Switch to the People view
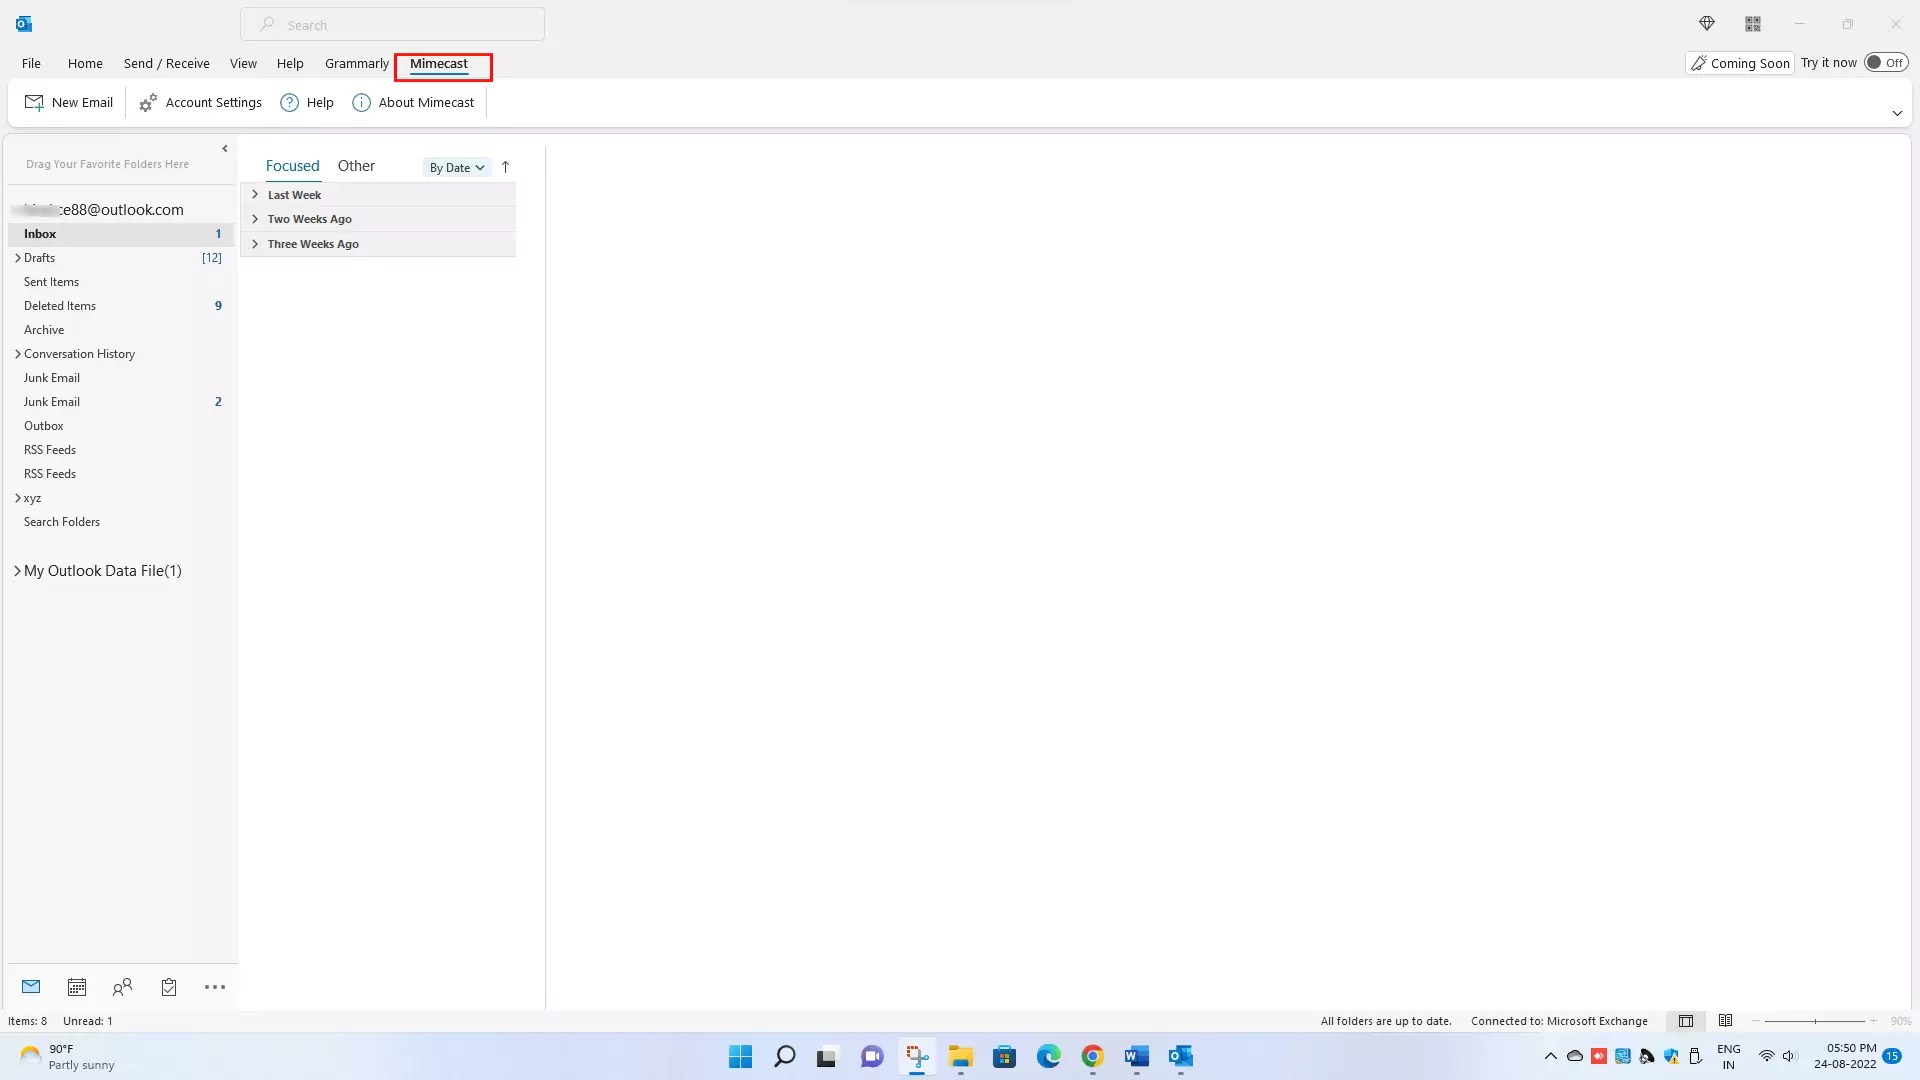The image size is (1920, 1080). [x=123, y=987]
